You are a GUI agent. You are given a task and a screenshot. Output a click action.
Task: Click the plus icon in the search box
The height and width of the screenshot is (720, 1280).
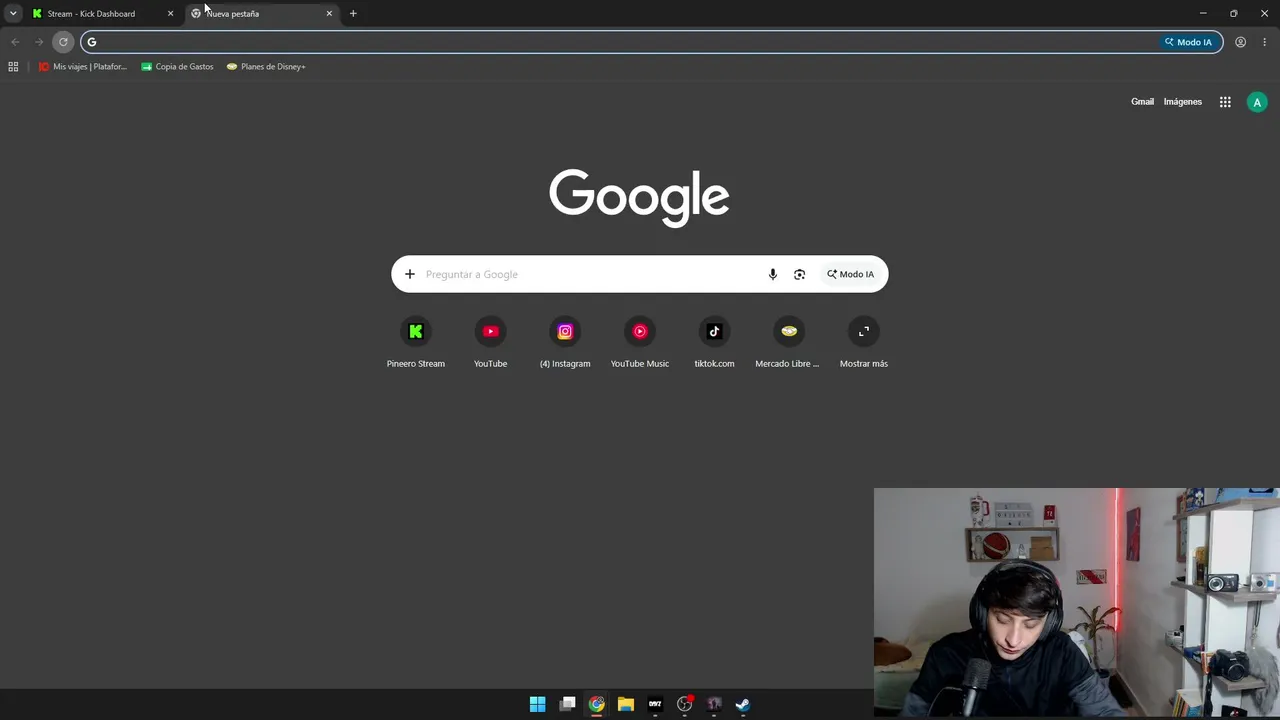tap(409, 274)
